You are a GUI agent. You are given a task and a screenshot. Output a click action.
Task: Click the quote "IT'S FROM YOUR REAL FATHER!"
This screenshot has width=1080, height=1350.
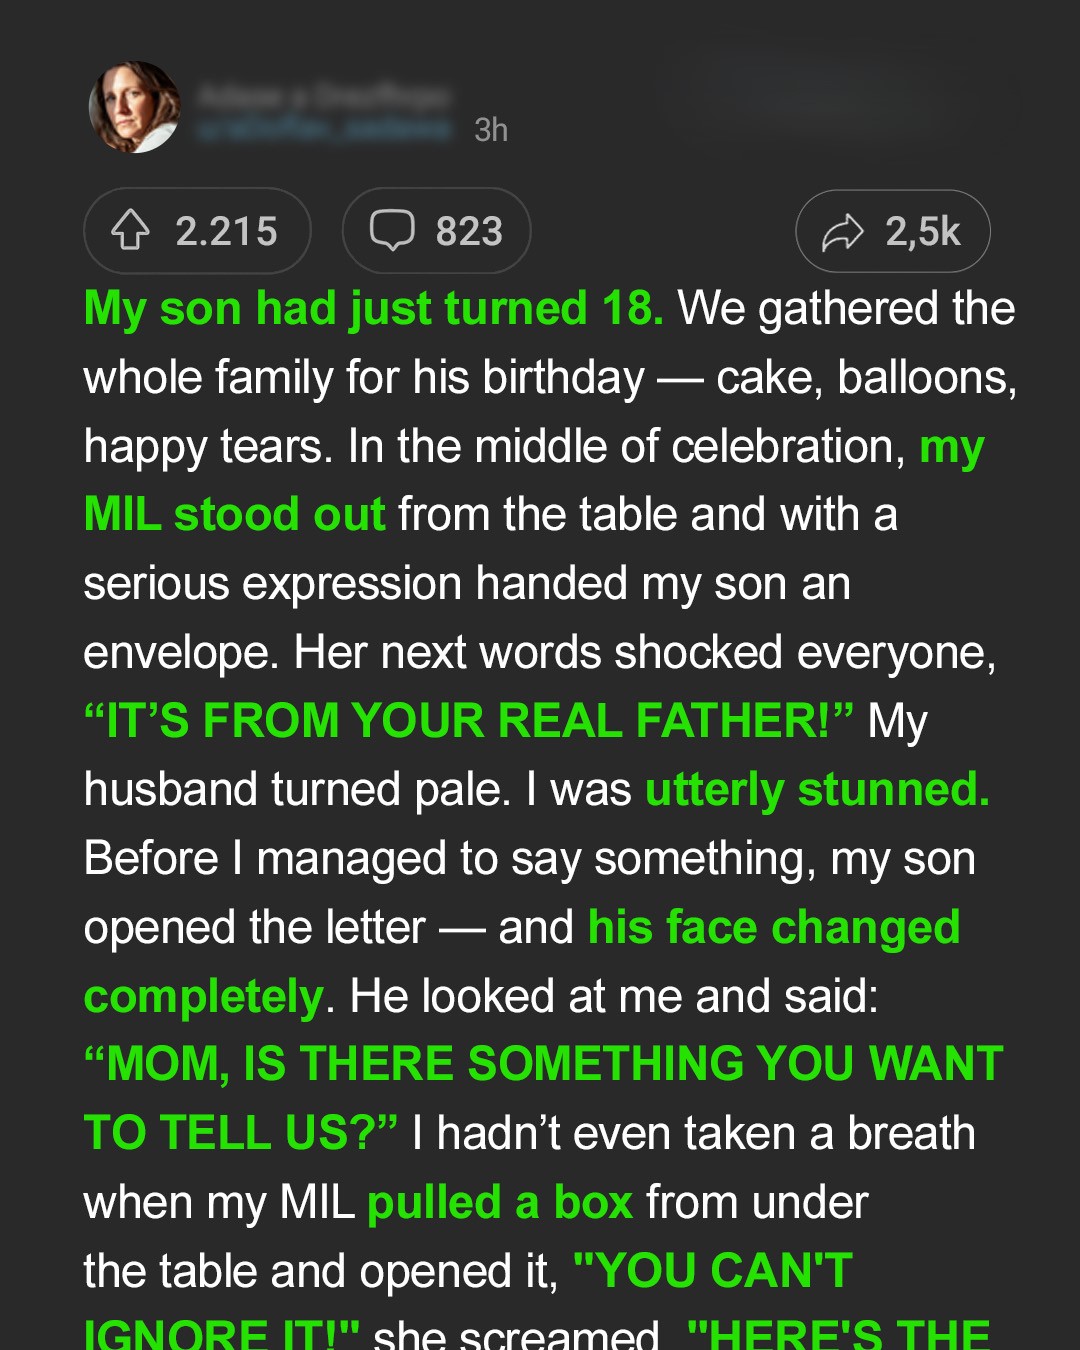[x=469, y=721]
